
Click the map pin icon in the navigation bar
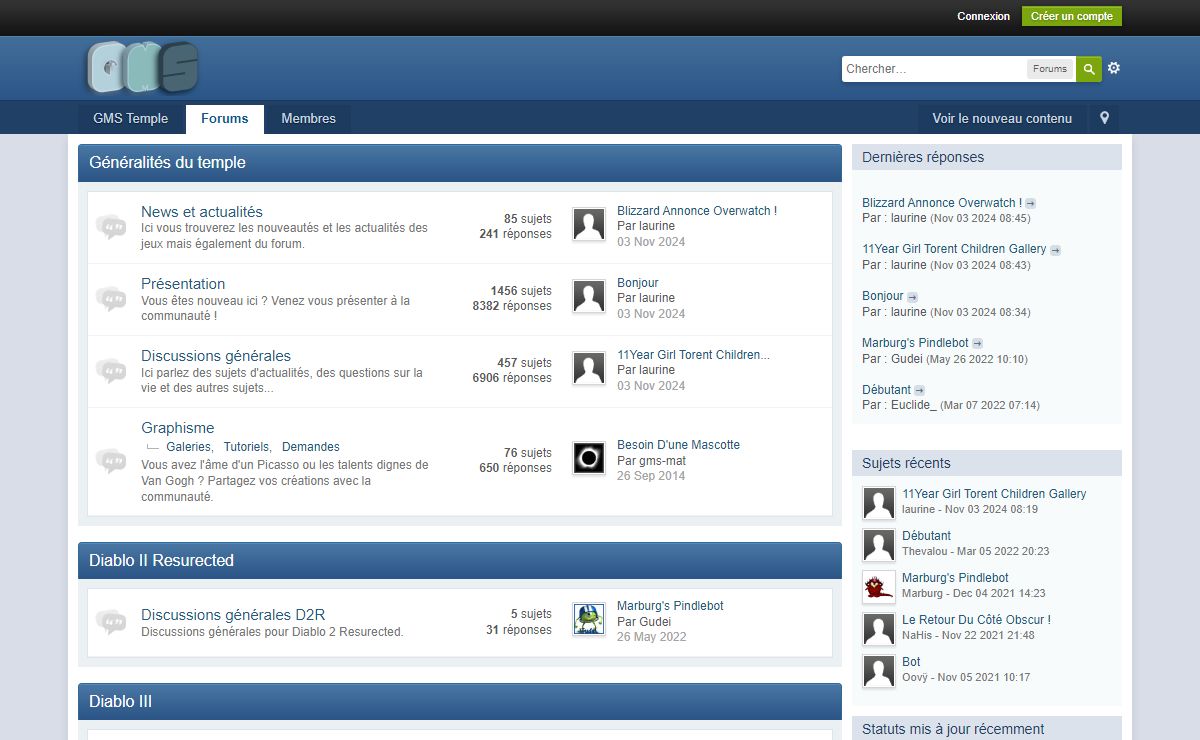click(x=1104, y=118)
